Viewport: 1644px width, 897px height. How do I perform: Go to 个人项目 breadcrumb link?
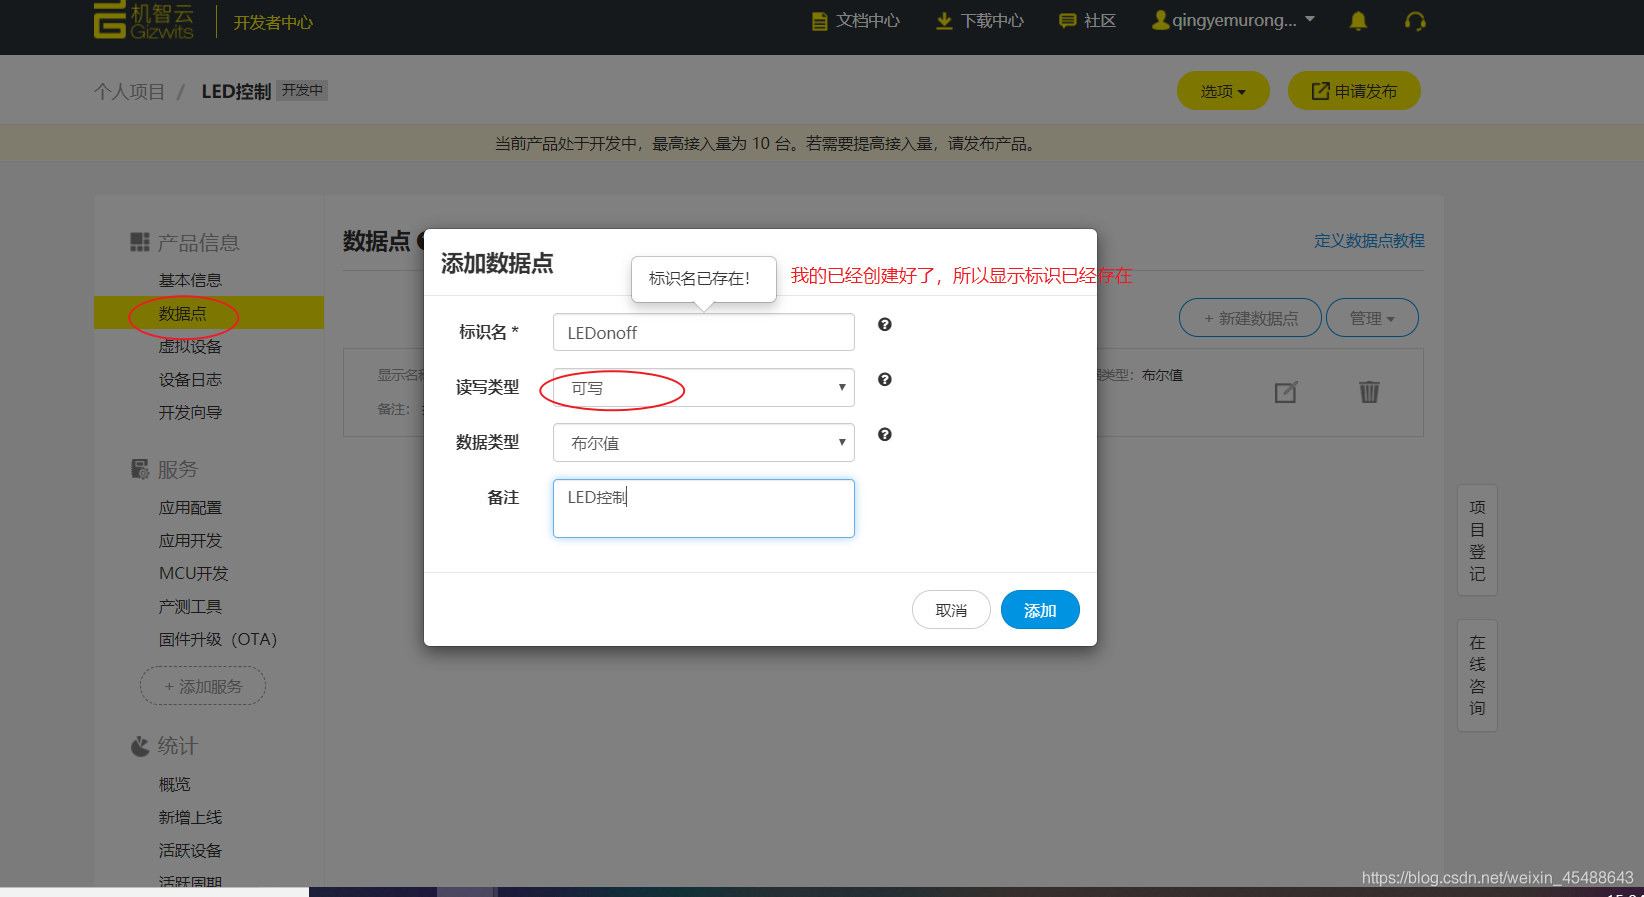click(129, 92)
